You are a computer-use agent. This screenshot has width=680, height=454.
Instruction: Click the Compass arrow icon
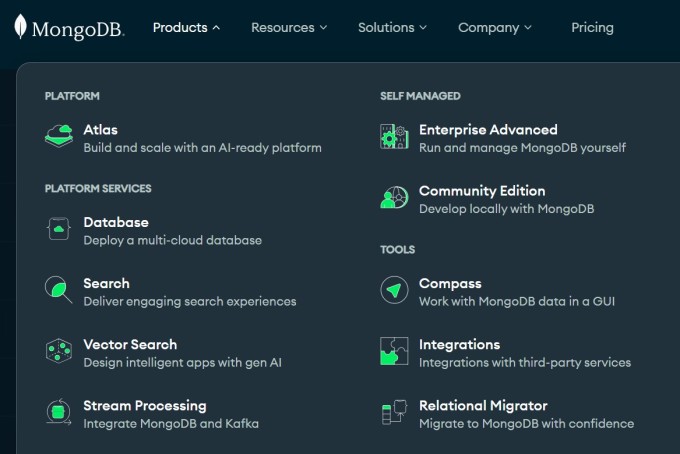pyautogui.click(x=394, y=291)
